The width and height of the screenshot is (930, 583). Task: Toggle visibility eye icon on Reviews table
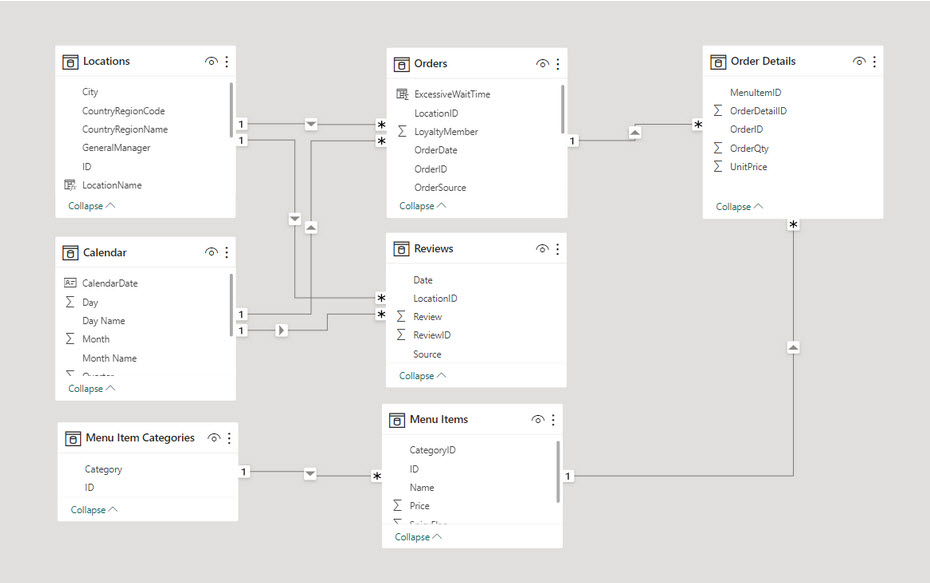542,249
